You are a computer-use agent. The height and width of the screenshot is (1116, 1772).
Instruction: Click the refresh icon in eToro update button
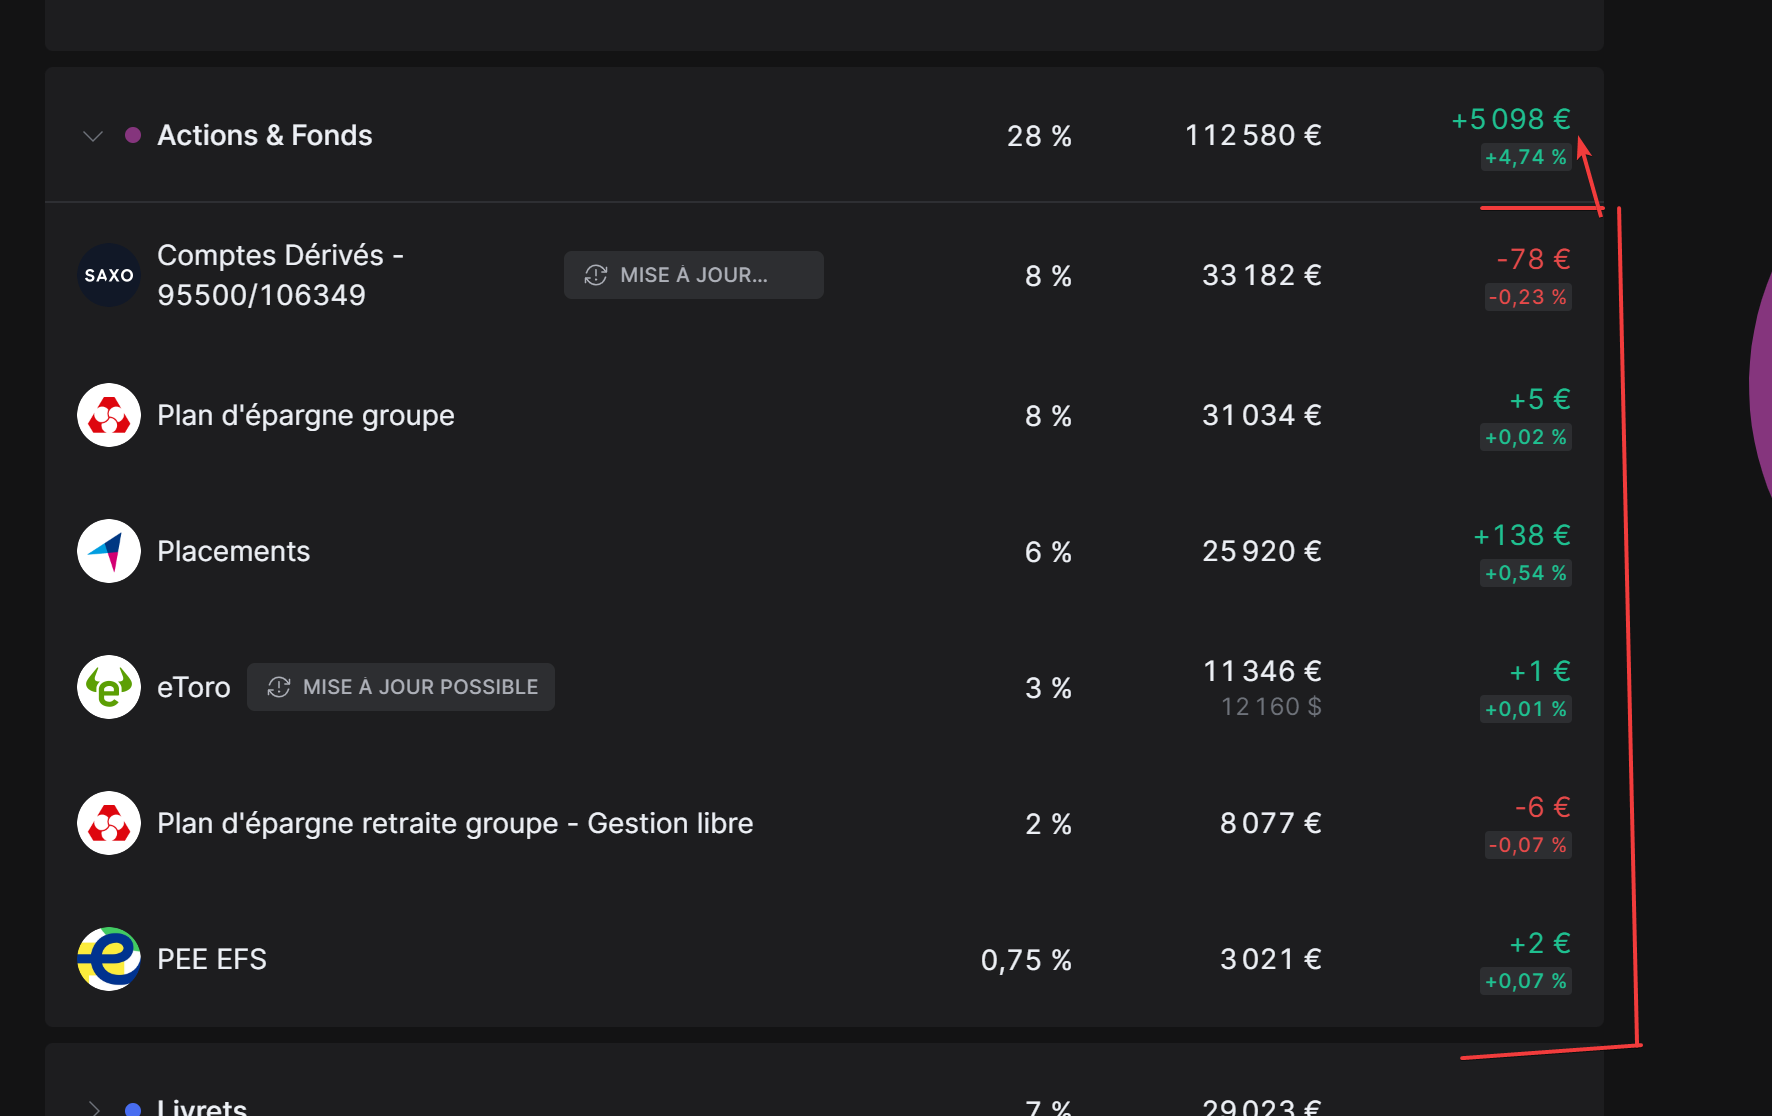point(279,687)
